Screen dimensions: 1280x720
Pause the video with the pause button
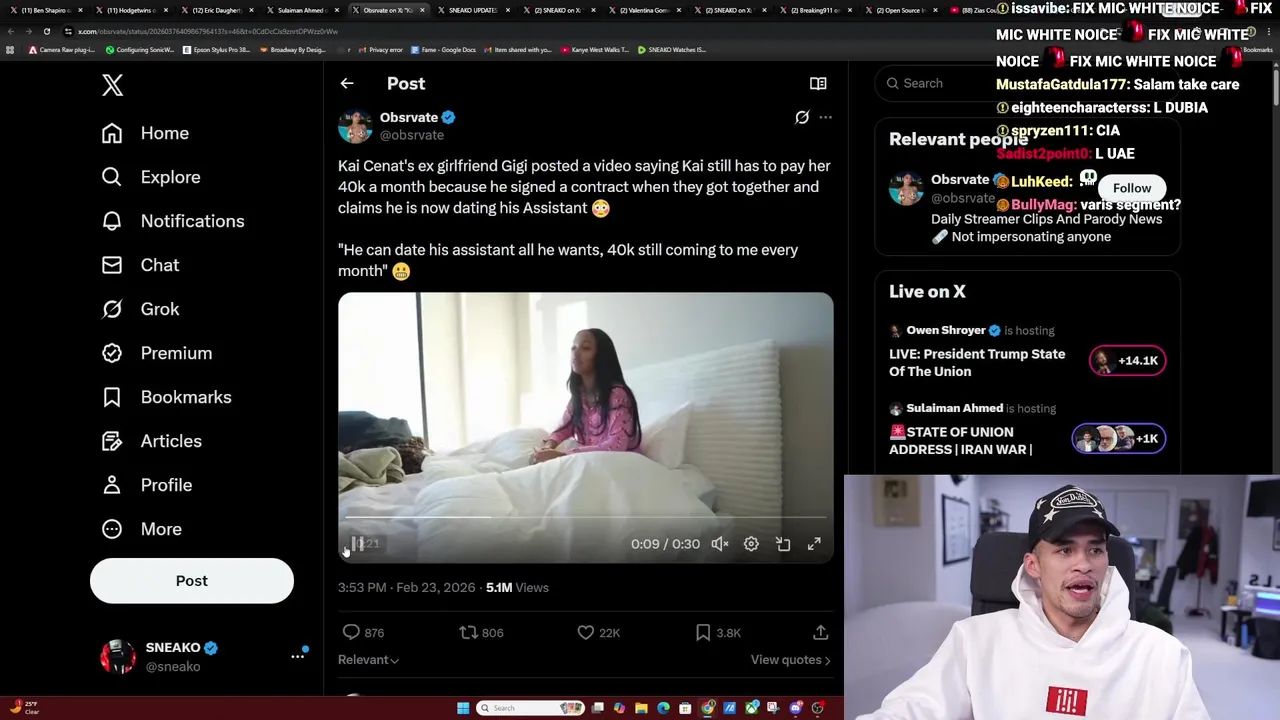[x=357, y=544]
